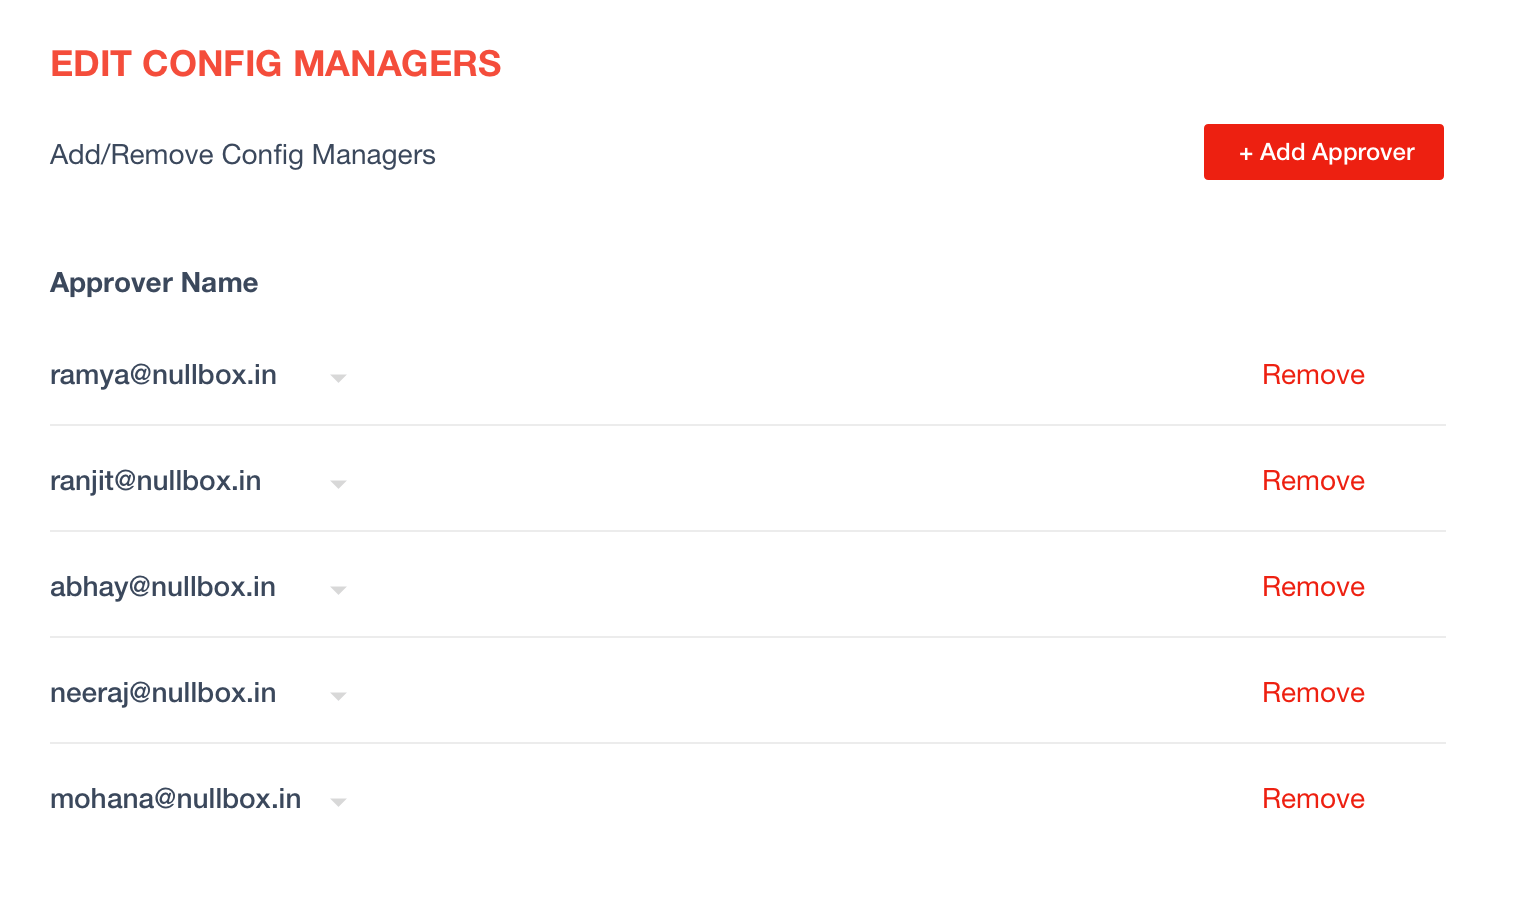1514x920 pixels.
Task: Select the mohana@nullbox.in approver field
Action: tap(200, 799)
